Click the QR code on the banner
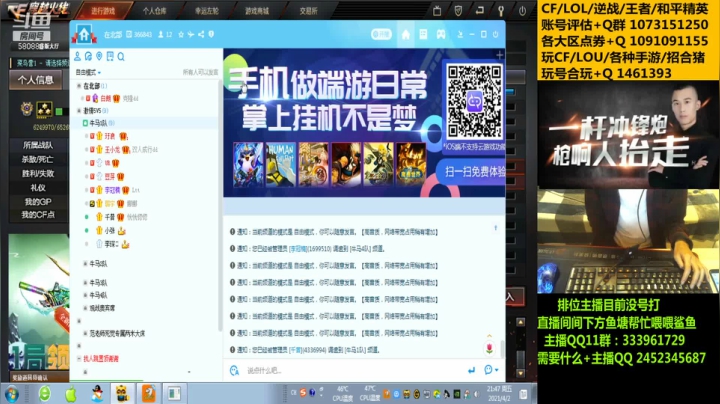Image resolution: width=720 pixels, height=404 pixels. [x=474, y=101]
